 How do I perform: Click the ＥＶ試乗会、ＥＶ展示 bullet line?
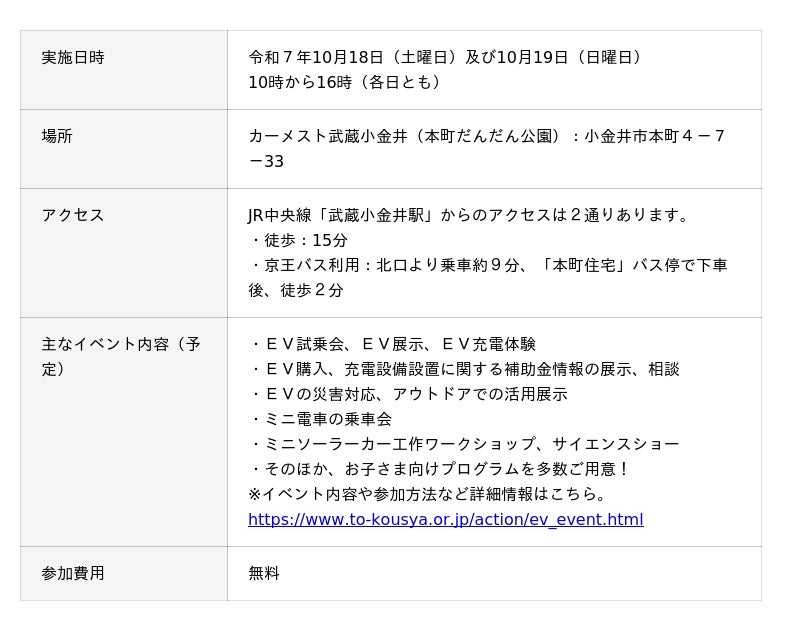(392, 344)
